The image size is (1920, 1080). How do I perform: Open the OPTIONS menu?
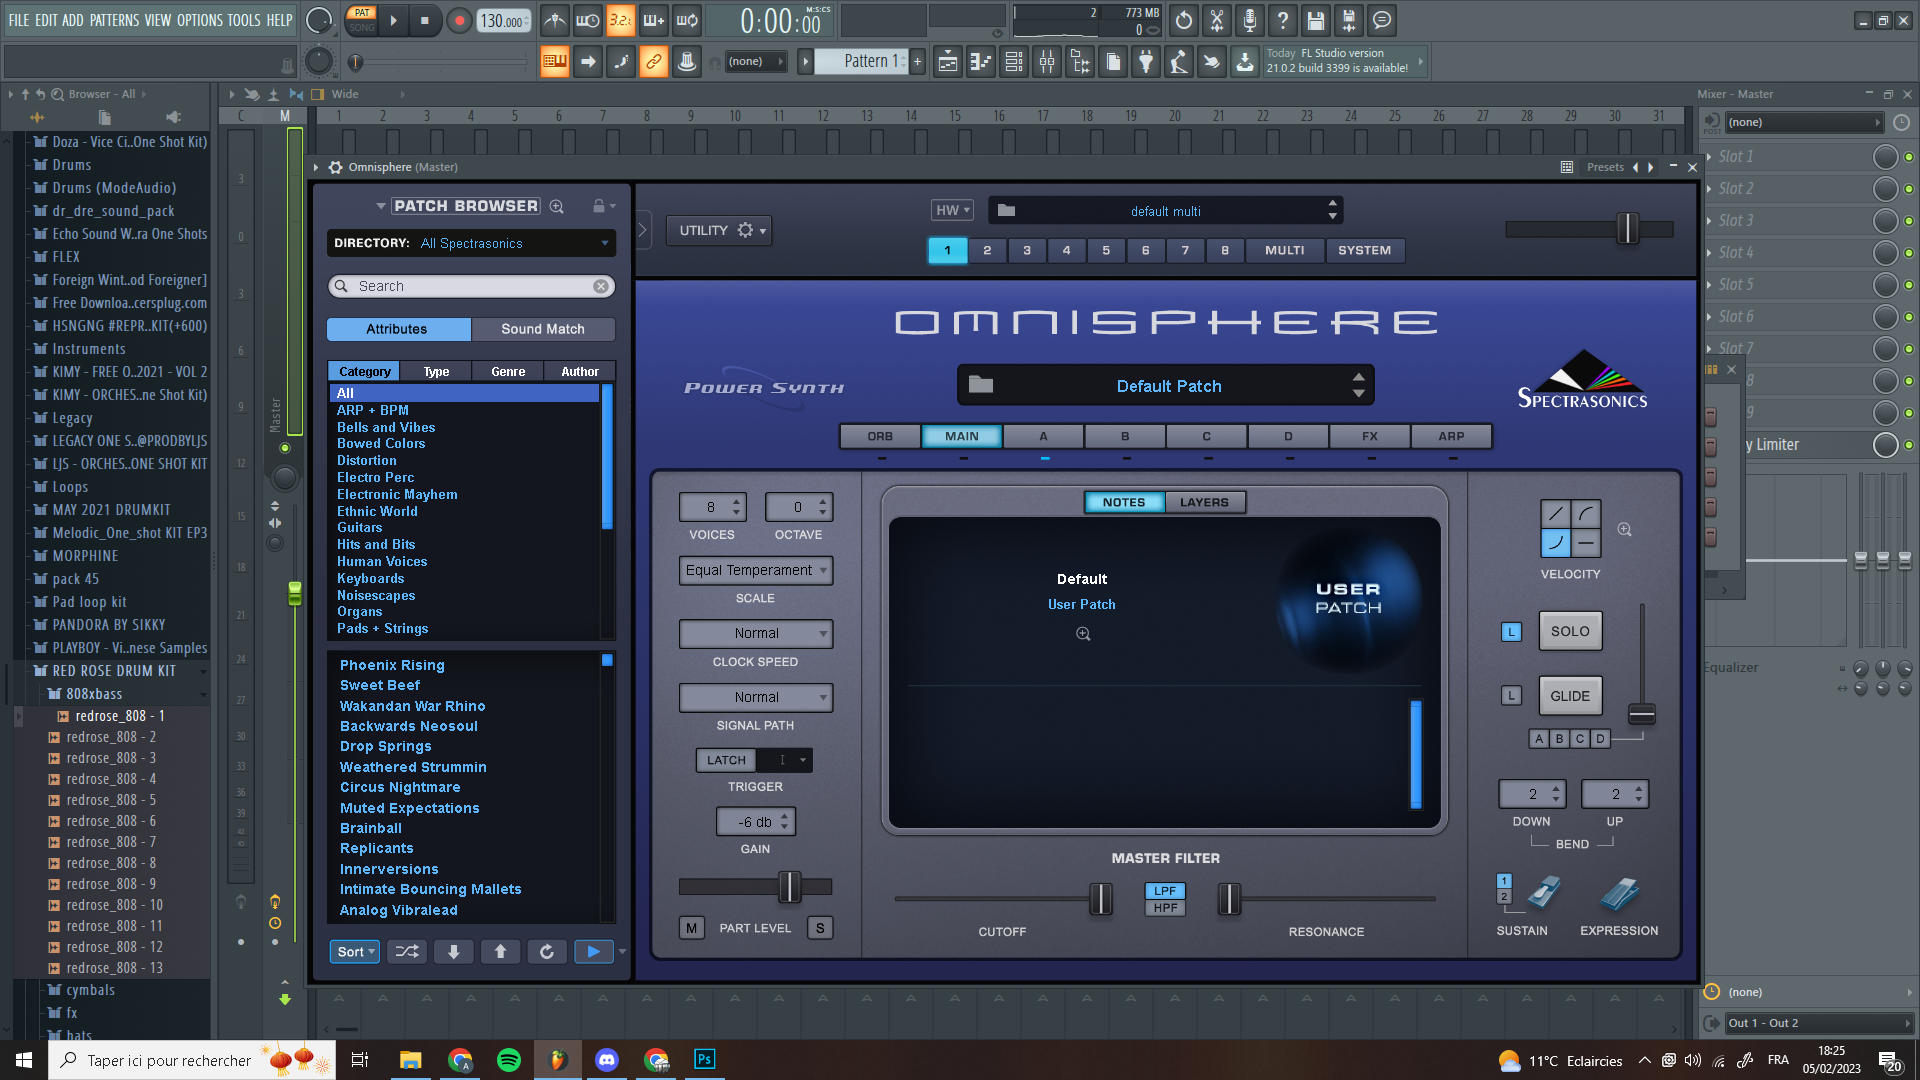click(x=200, y=20)
